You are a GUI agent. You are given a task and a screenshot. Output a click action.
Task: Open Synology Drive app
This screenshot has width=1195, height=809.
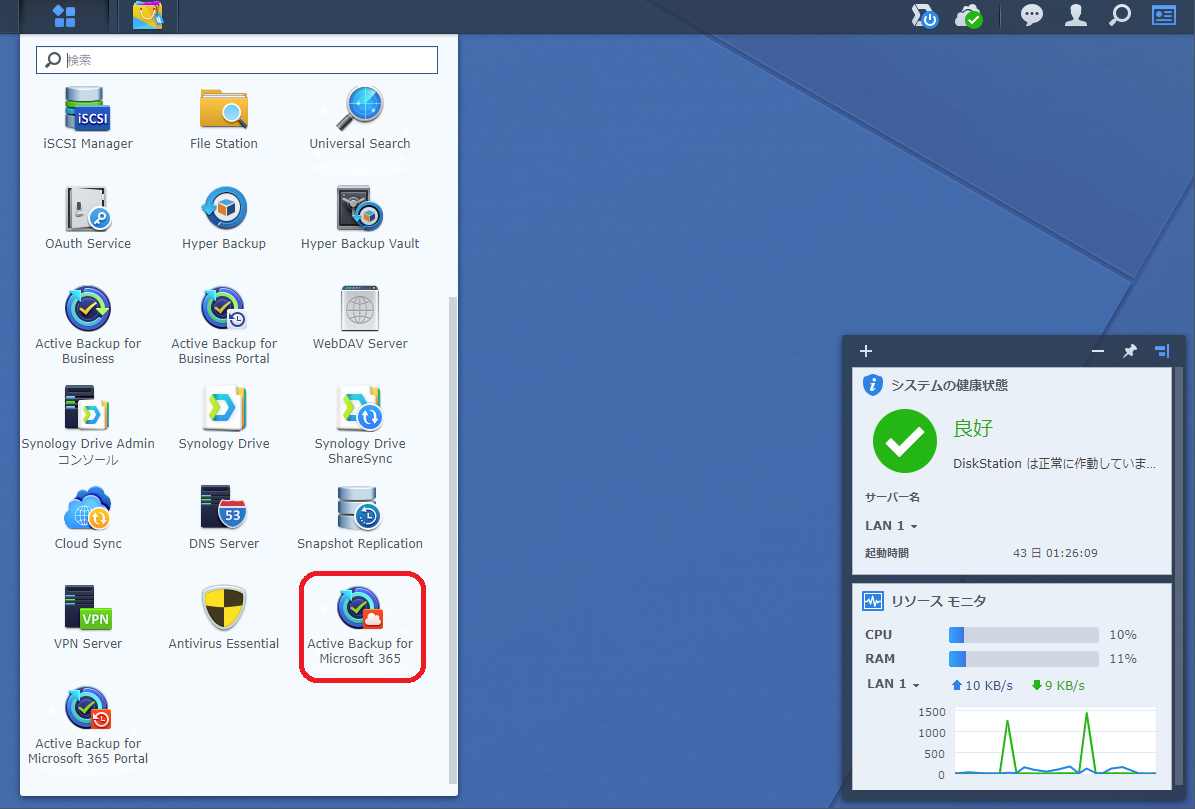coord(224,418)
